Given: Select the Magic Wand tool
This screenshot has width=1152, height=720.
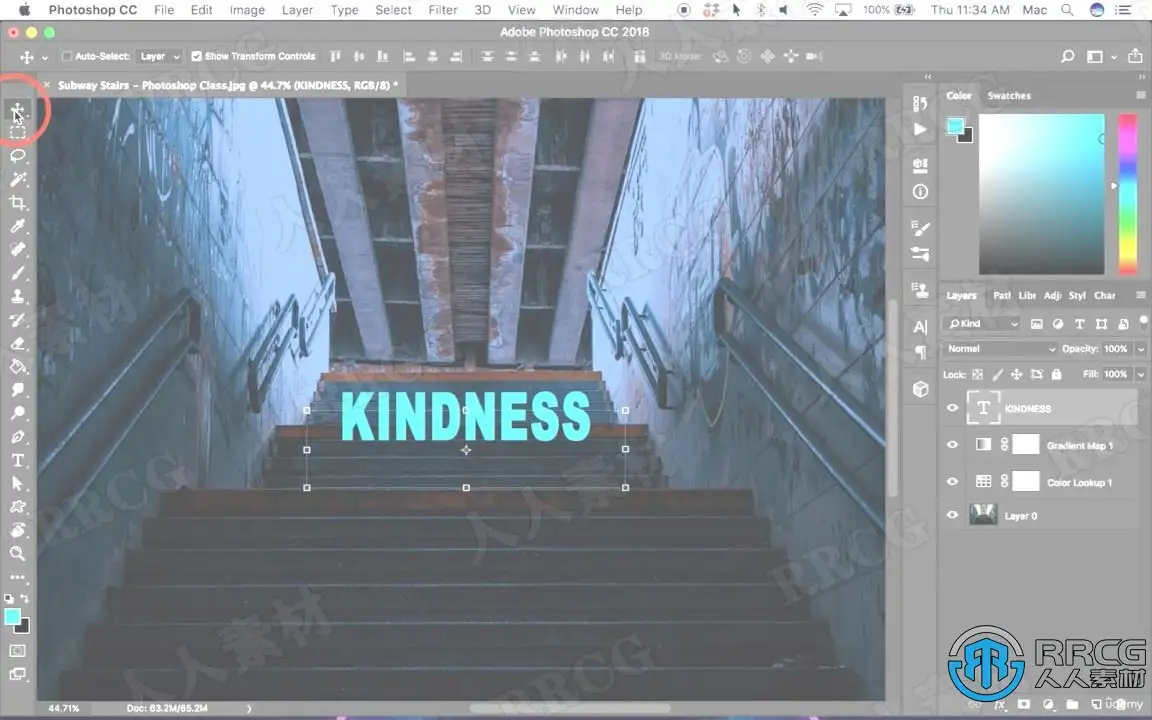Looking at the screenshot, I should (18, 180).
